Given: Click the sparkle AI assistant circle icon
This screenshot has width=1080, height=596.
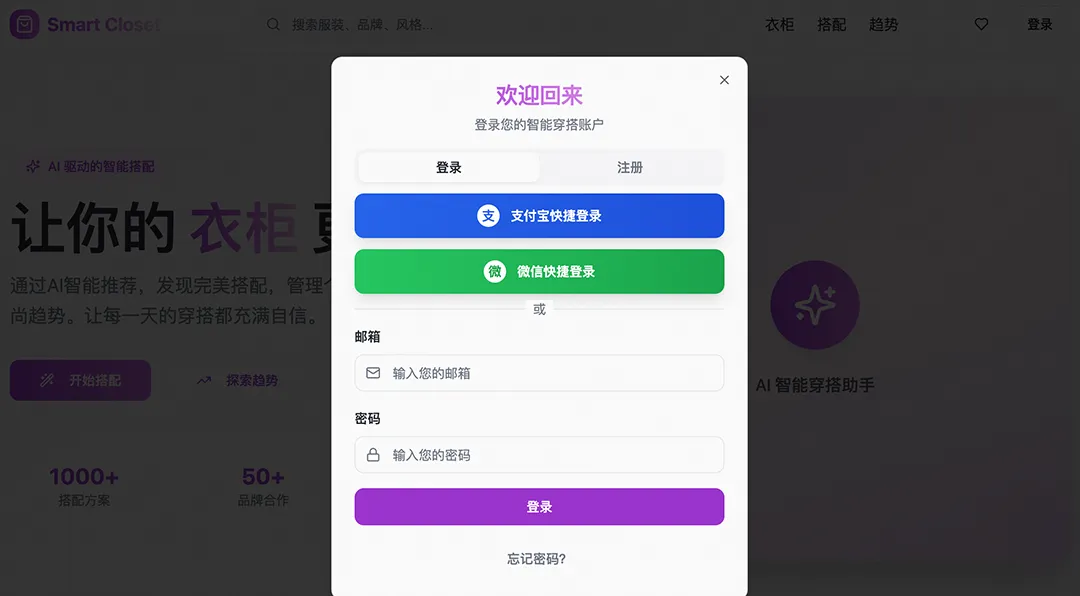Looking at the screenshot, I should coord(815,305).
